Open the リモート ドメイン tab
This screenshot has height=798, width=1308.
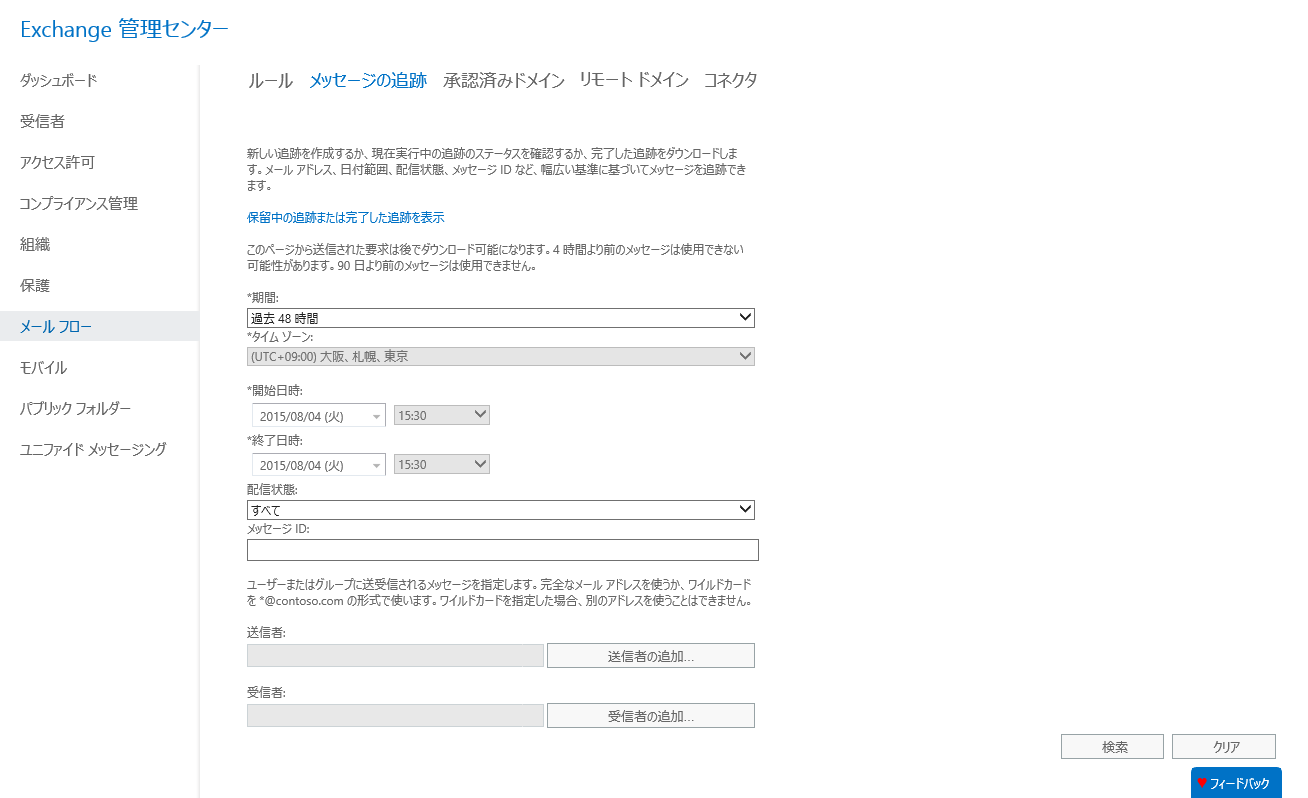tap(631, 80)
